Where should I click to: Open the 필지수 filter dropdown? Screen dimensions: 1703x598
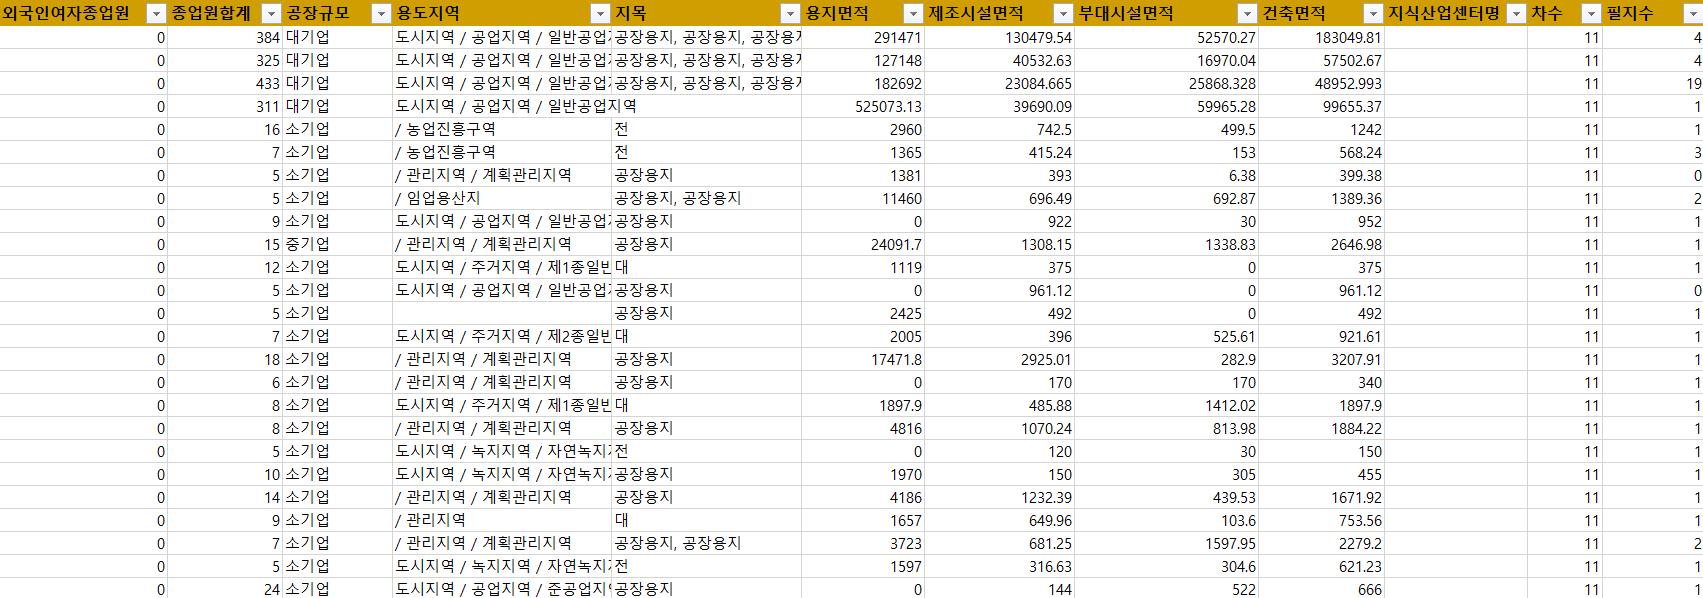[1691, 14]
